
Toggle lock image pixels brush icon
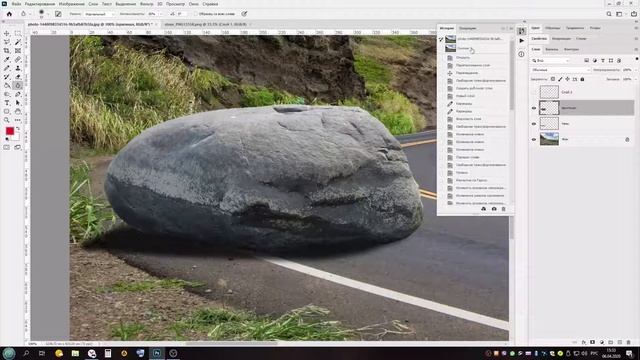click(560, 79)
